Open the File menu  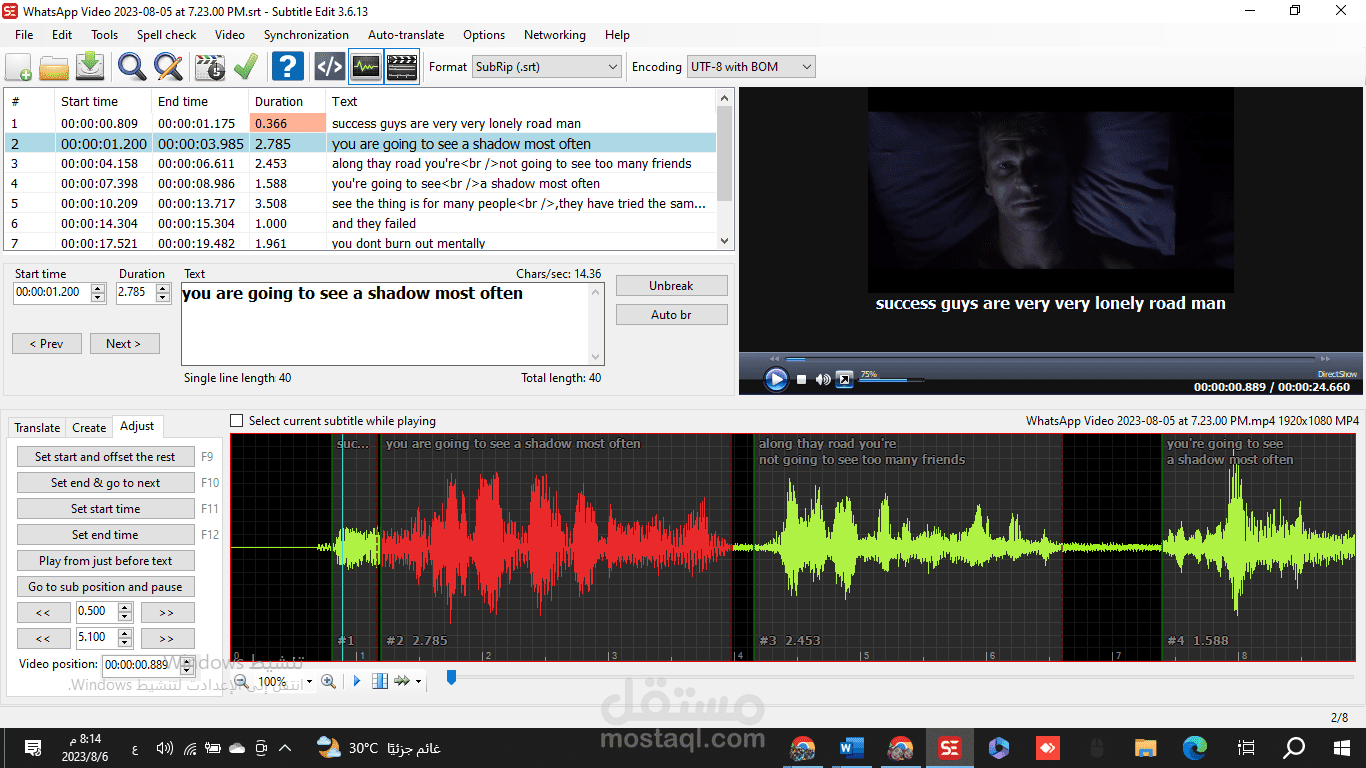click(24, 35)
